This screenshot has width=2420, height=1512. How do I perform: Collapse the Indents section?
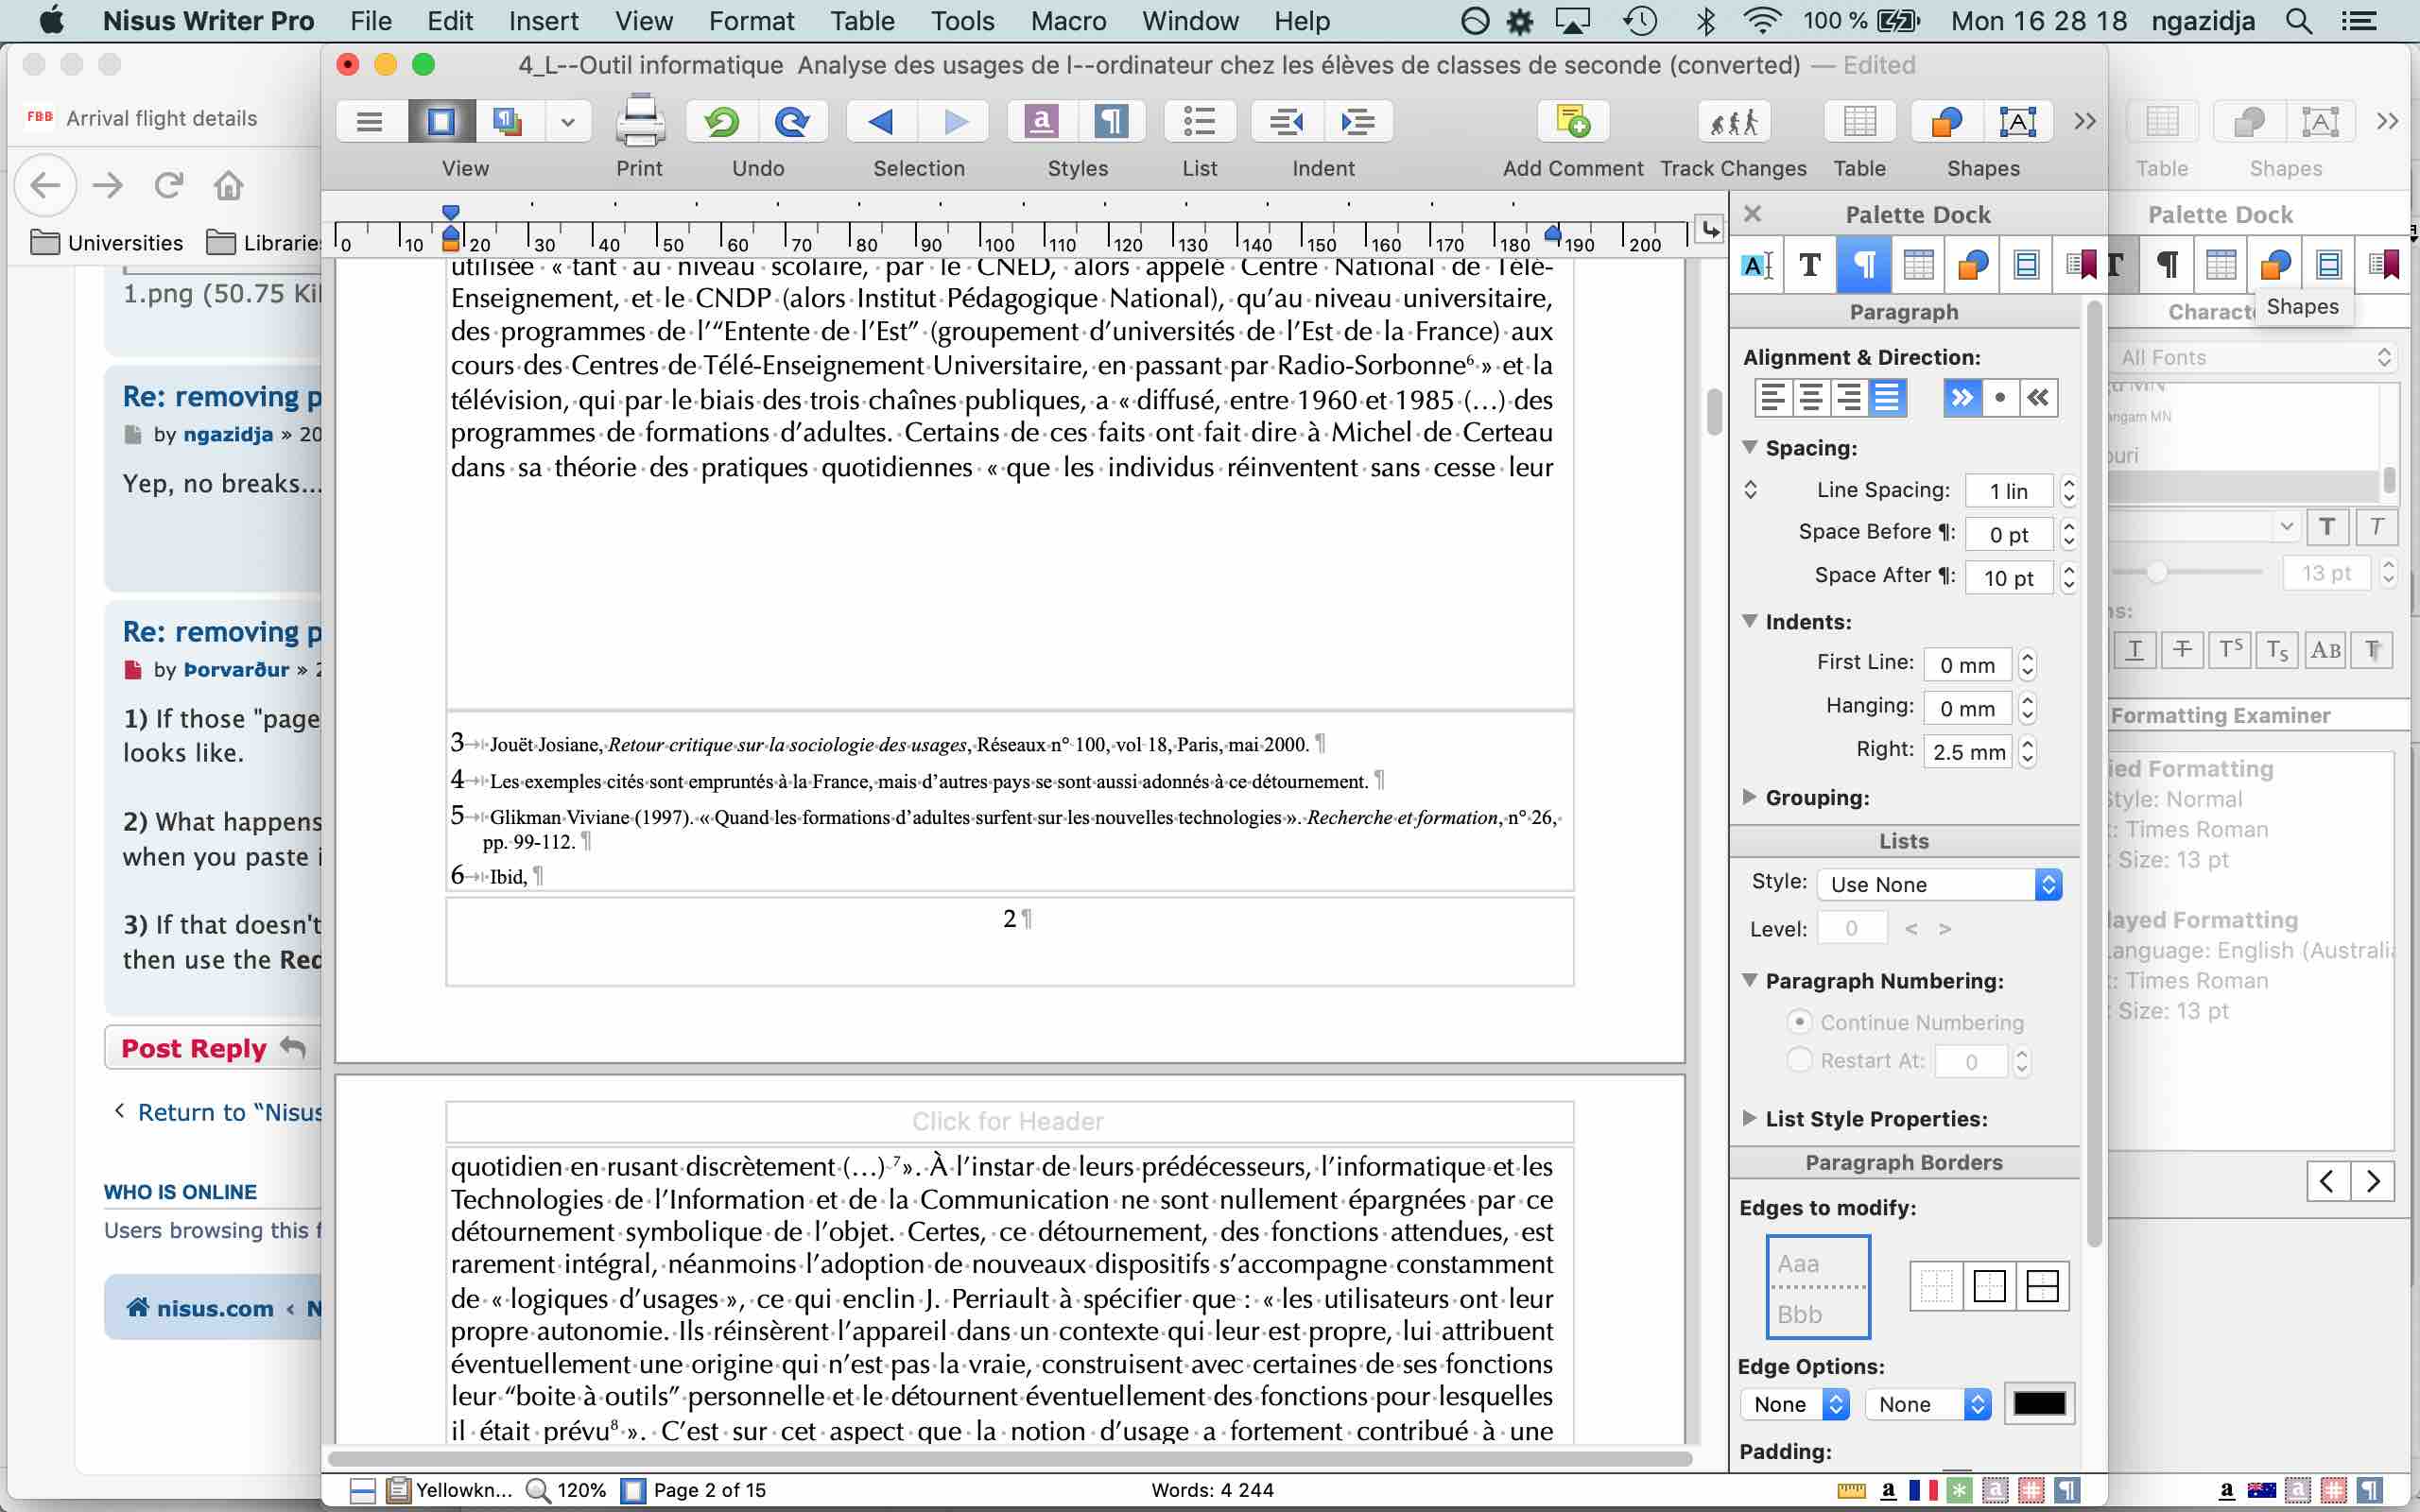[x=1750, y=621]
